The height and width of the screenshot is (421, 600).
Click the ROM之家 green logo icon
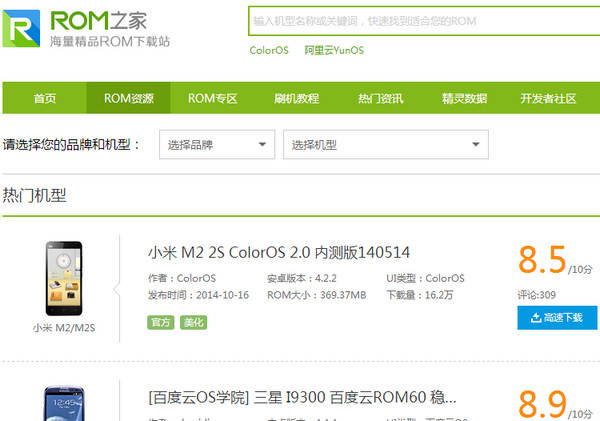tap(24, 30)
